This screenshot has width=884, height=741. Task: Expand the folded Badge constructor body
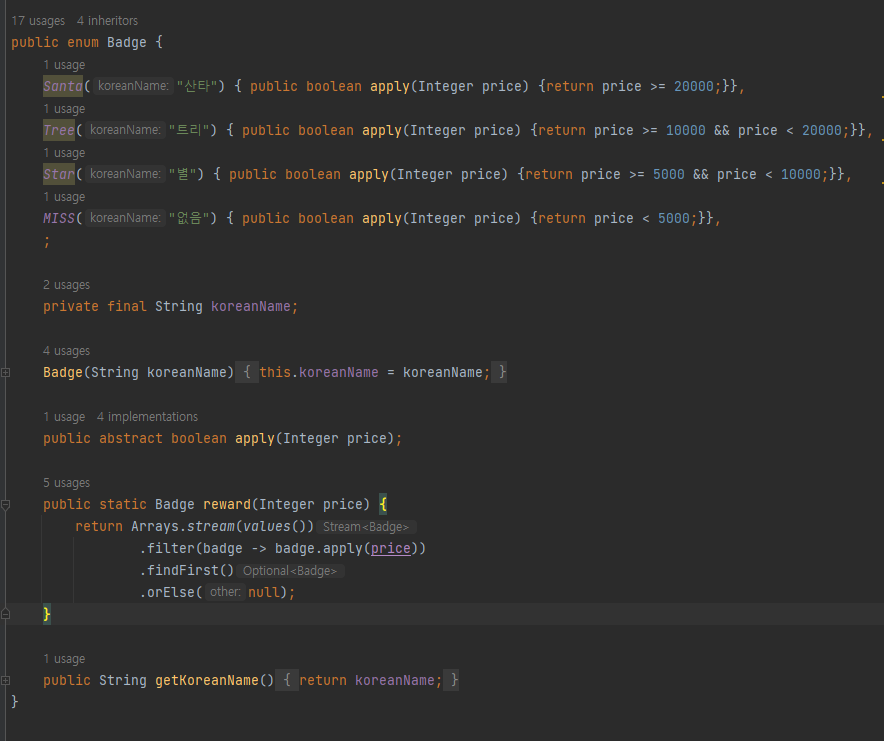[6, 372]
